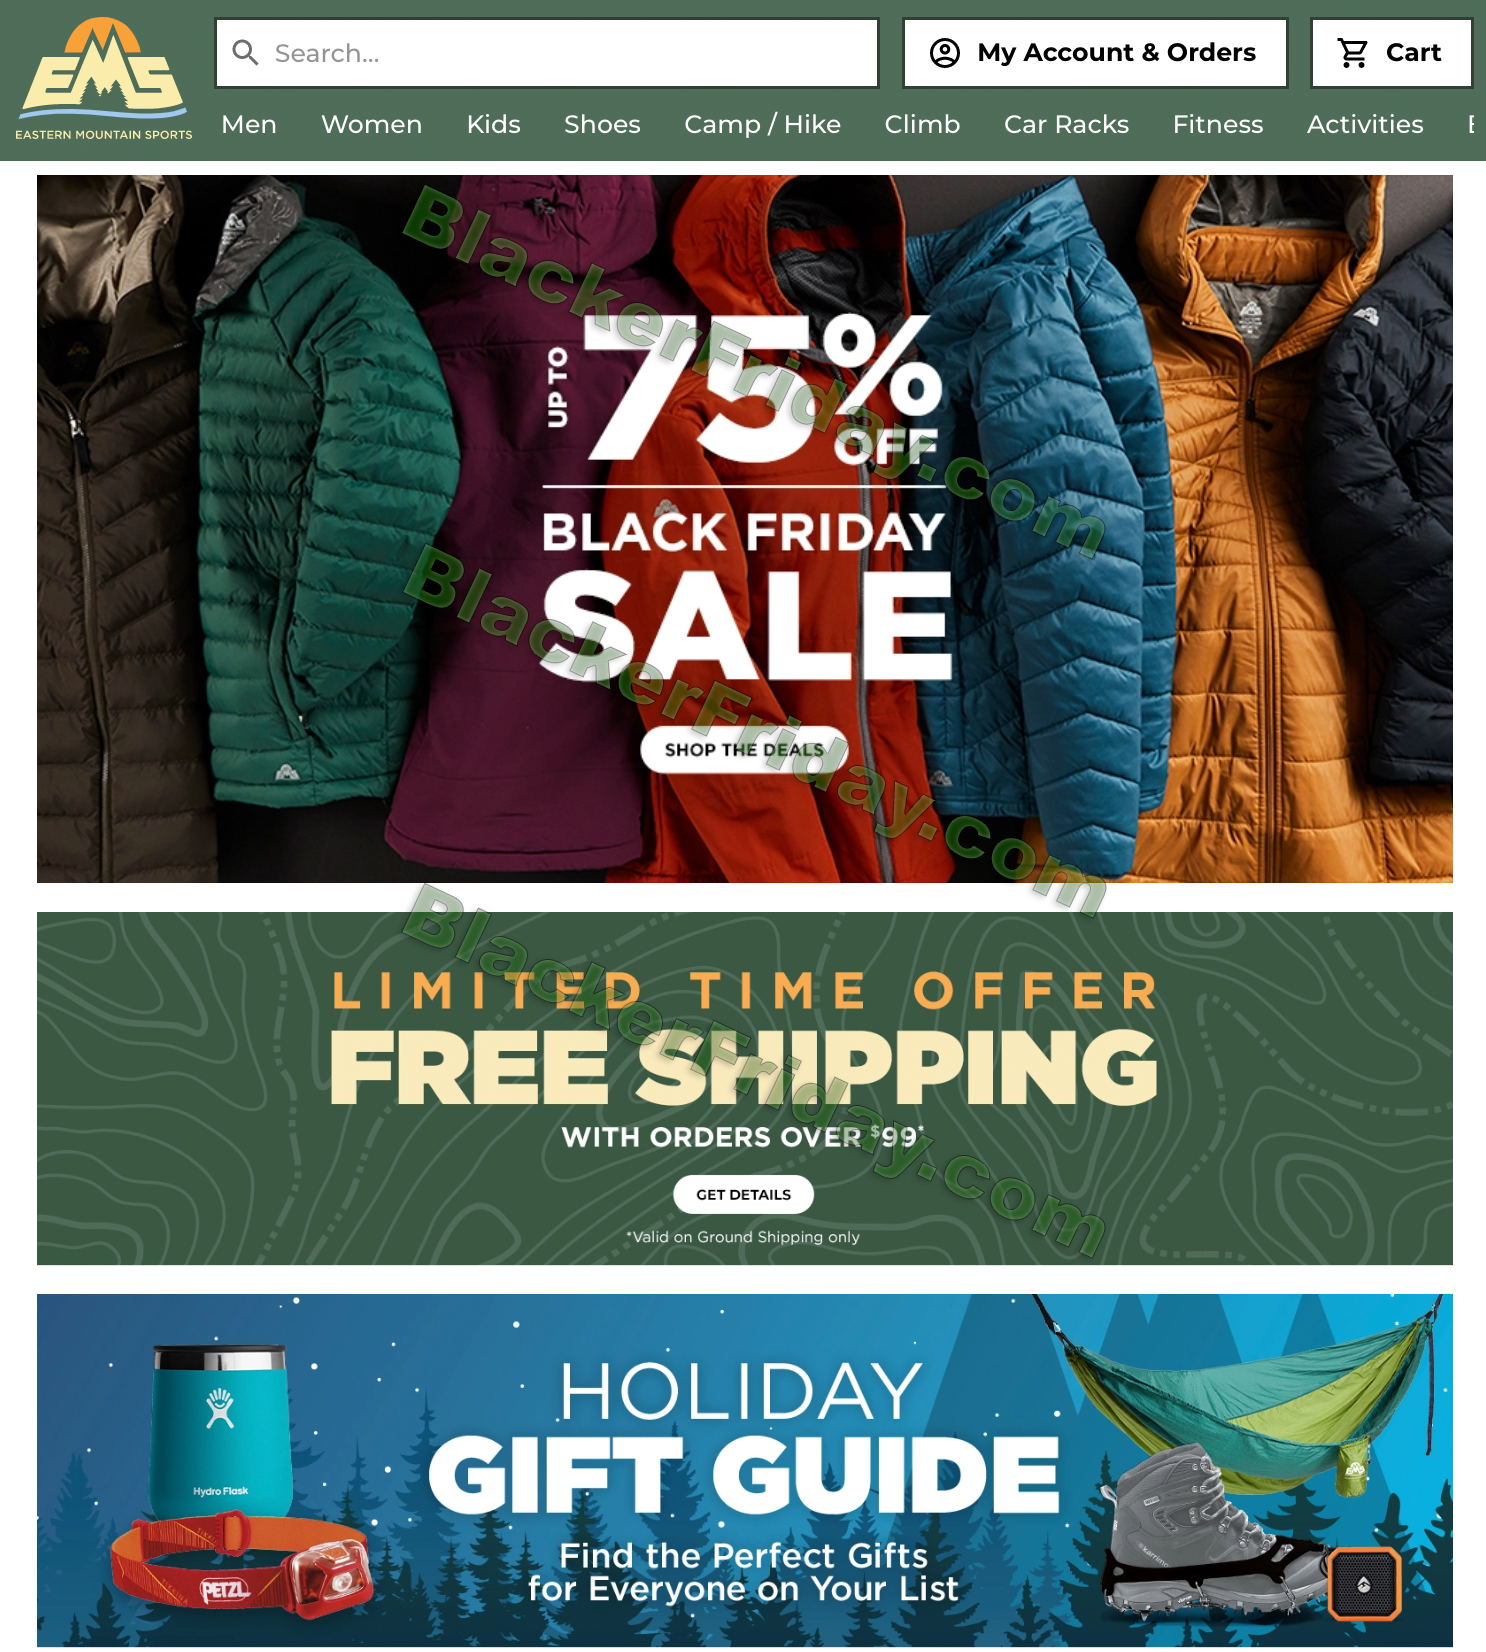The width and height of the screenshot is (1486, 1652).
Task: Click the account profile icon
Action: tap(945, 52)
